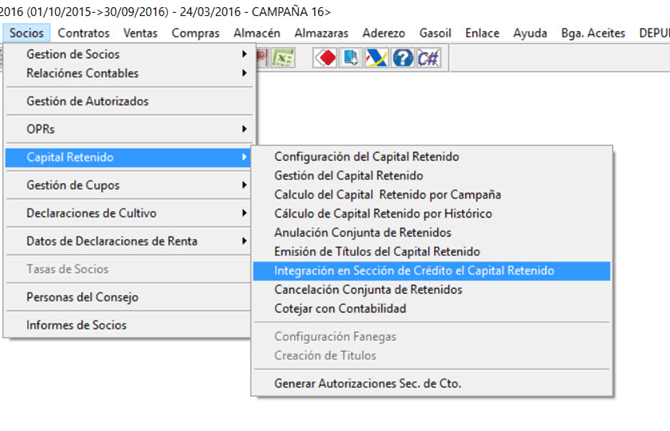Click the crossed-out C# toolbar icon

428,58
